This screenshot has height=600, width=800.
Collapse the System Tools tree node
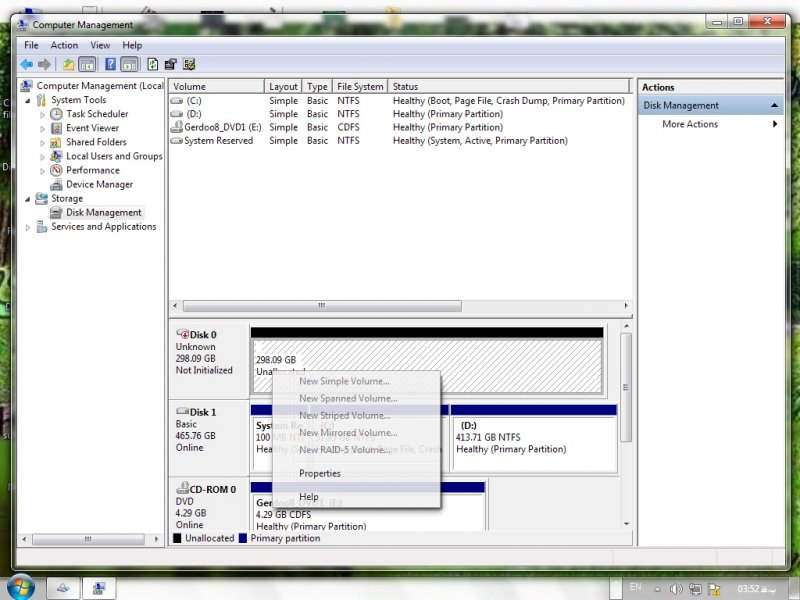tap(28, 101)
